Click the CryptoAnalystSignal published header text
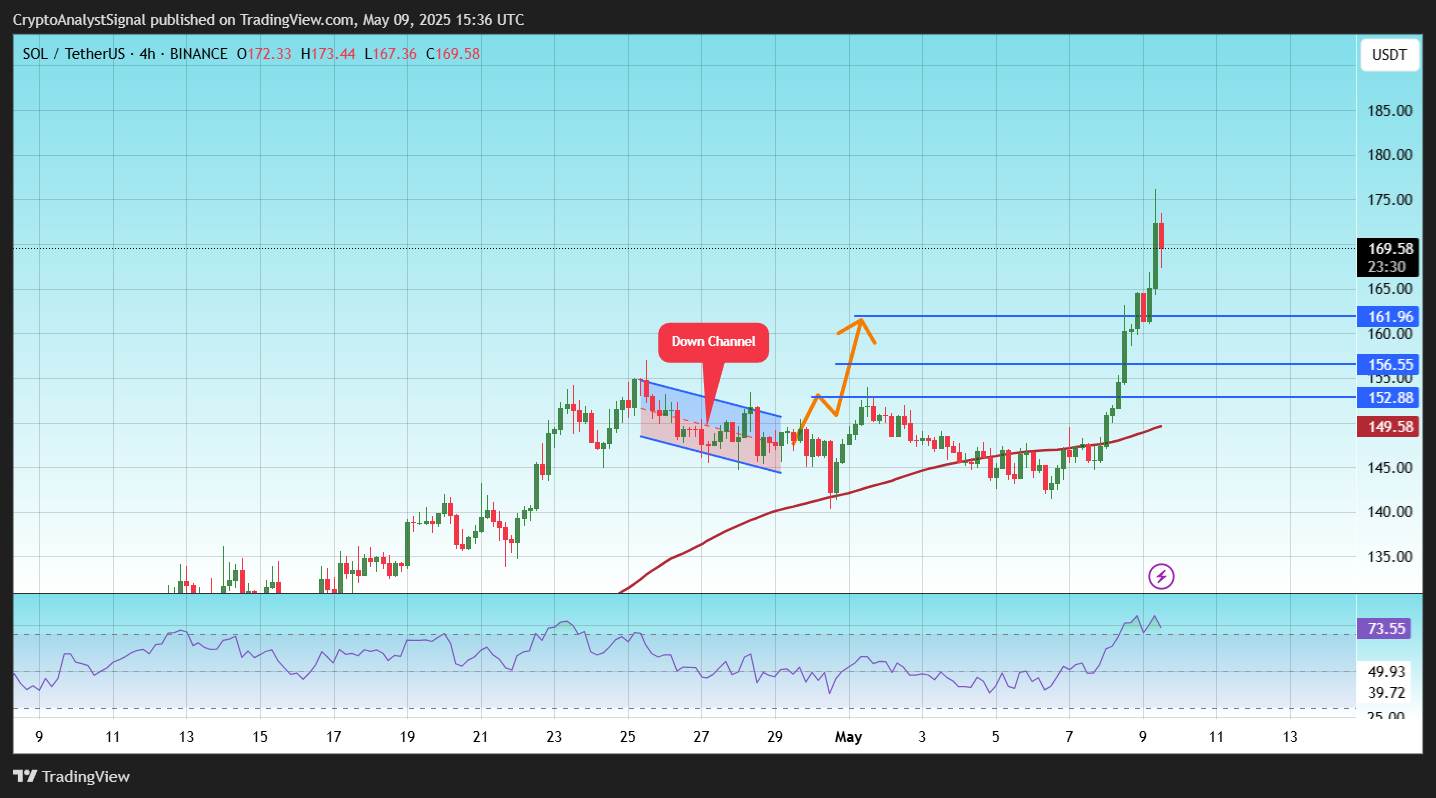 (x=268, y=20)
